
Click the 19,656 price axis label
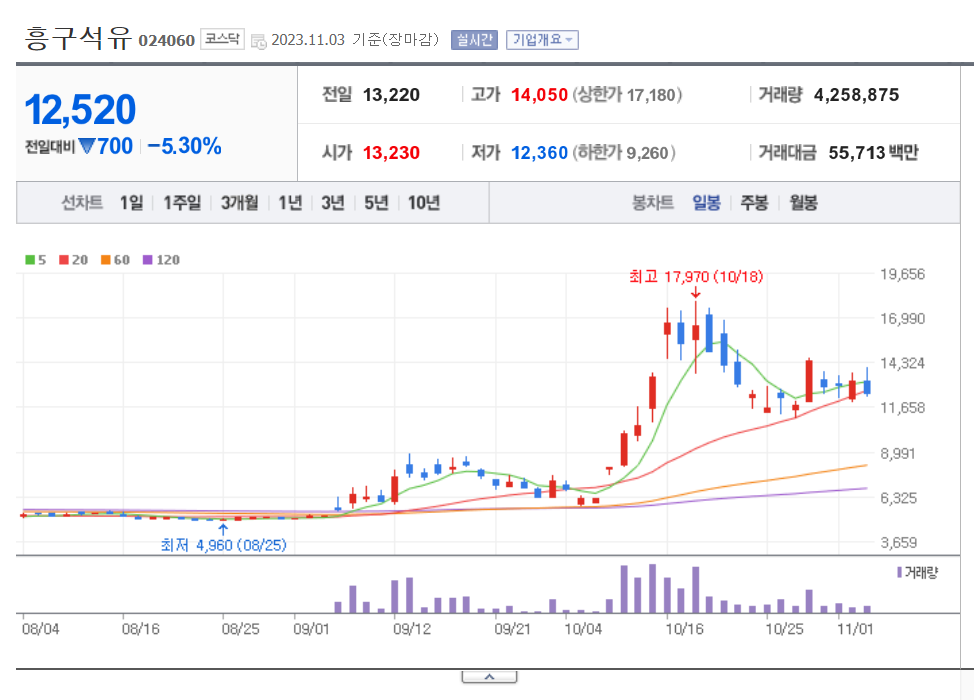(x=903, y=274)
